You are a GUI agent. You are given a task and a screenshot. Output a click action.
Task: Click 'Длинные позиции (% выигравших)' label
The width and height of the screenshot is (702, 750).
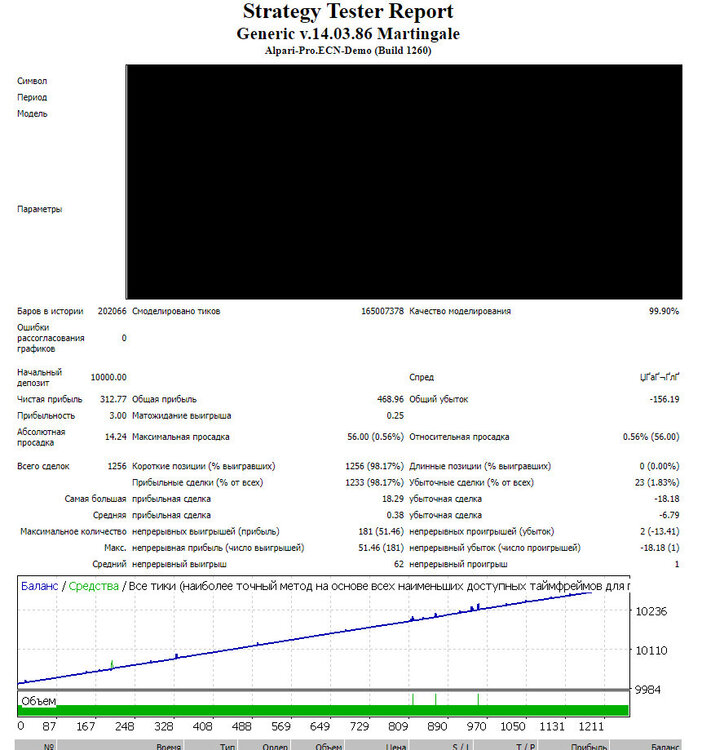[480, 466]
